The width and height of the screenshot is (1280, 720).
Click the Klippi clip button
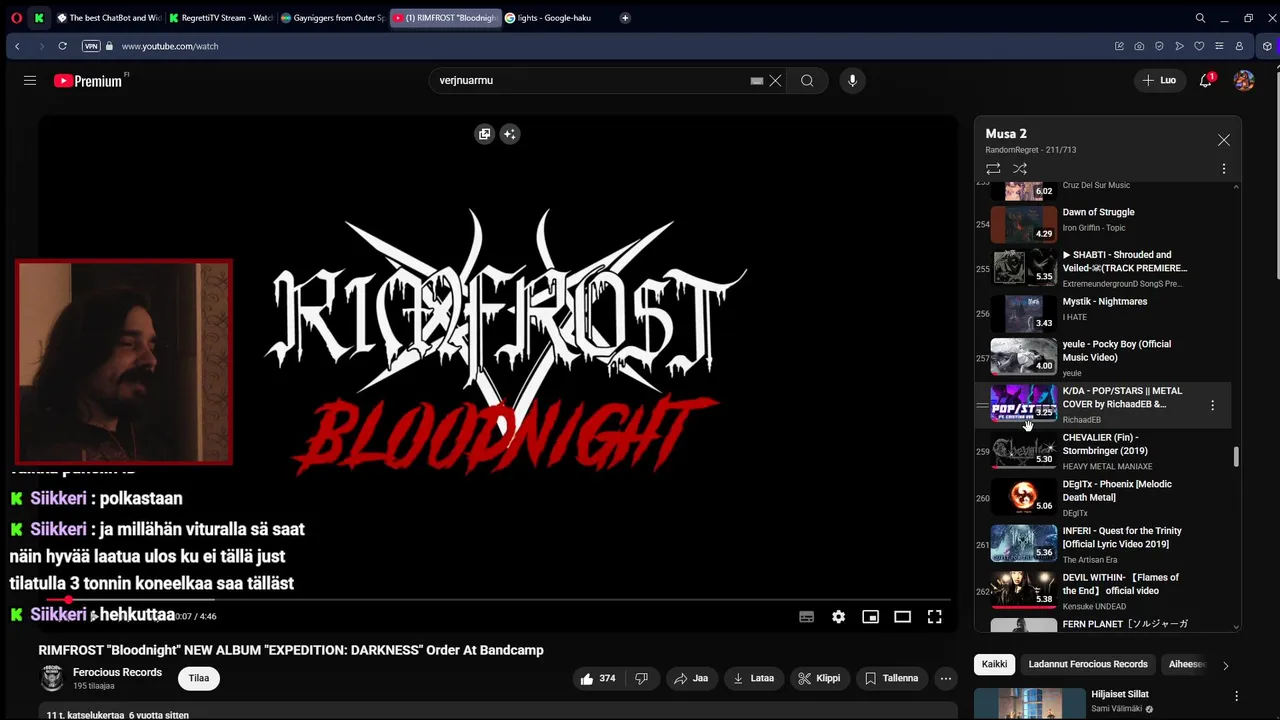(820, 678)
